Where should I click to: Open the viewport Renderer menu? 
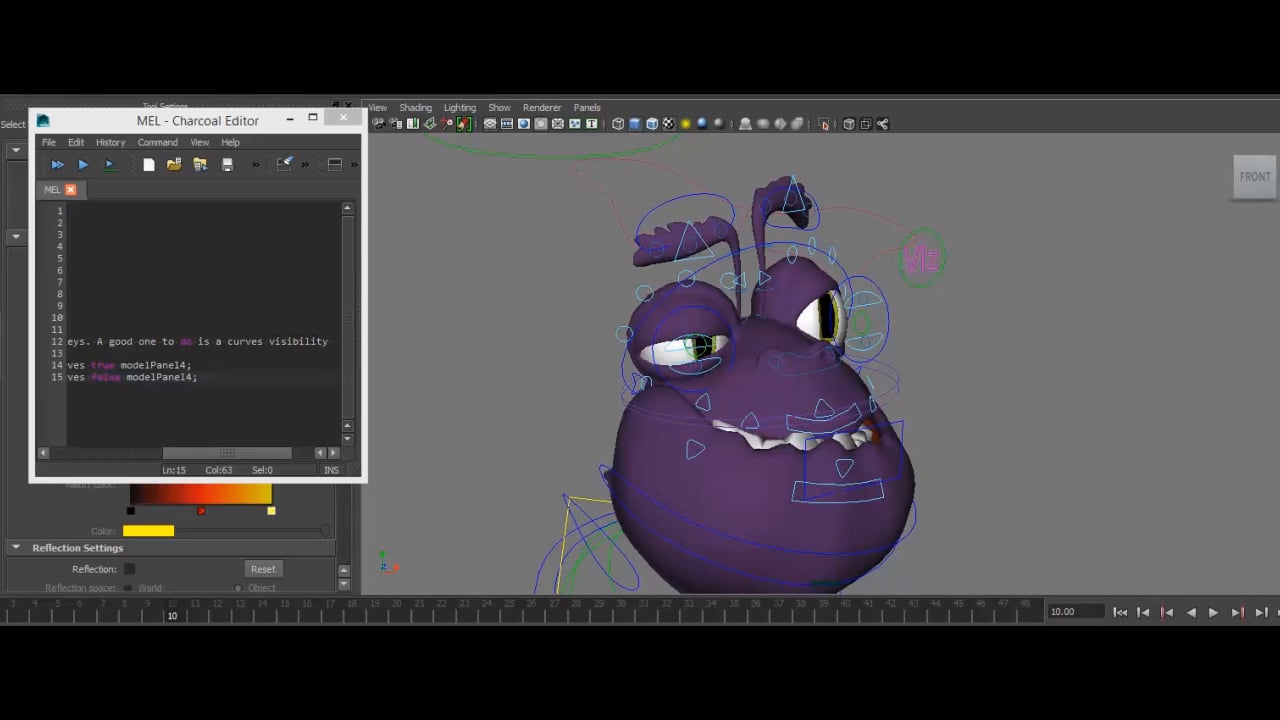click(542, 107)
